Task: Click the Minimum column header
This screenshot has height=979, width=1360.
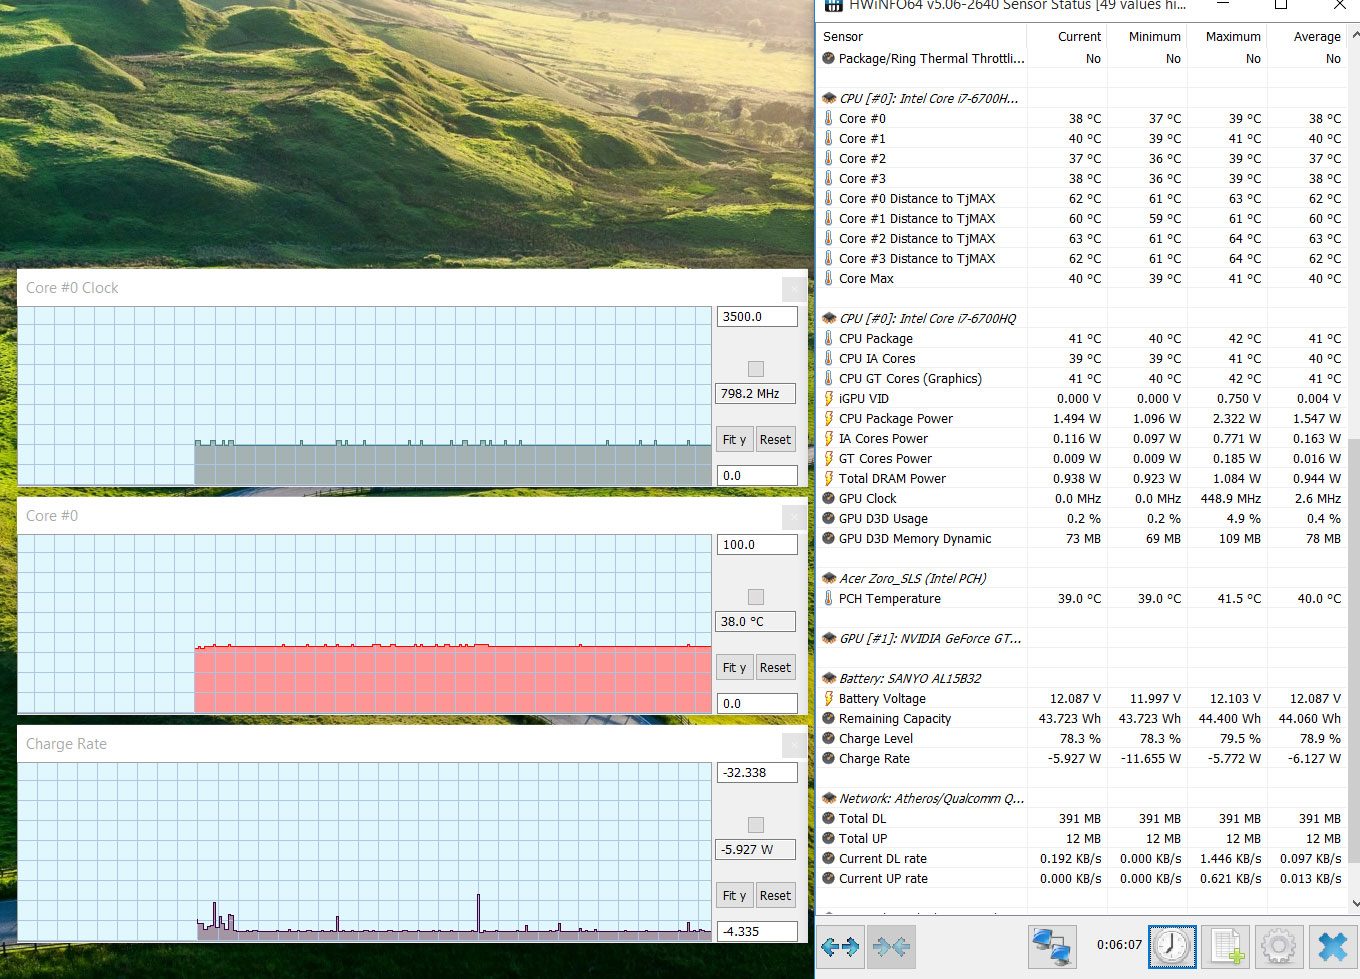Action: coord(1146,36)
